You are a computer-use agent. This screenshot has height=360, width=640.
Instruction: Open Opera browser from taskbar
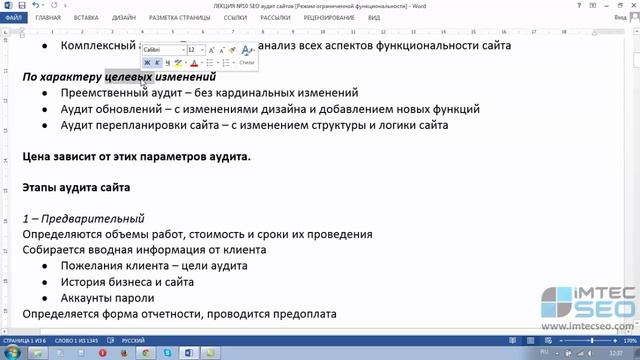(102, 353)
